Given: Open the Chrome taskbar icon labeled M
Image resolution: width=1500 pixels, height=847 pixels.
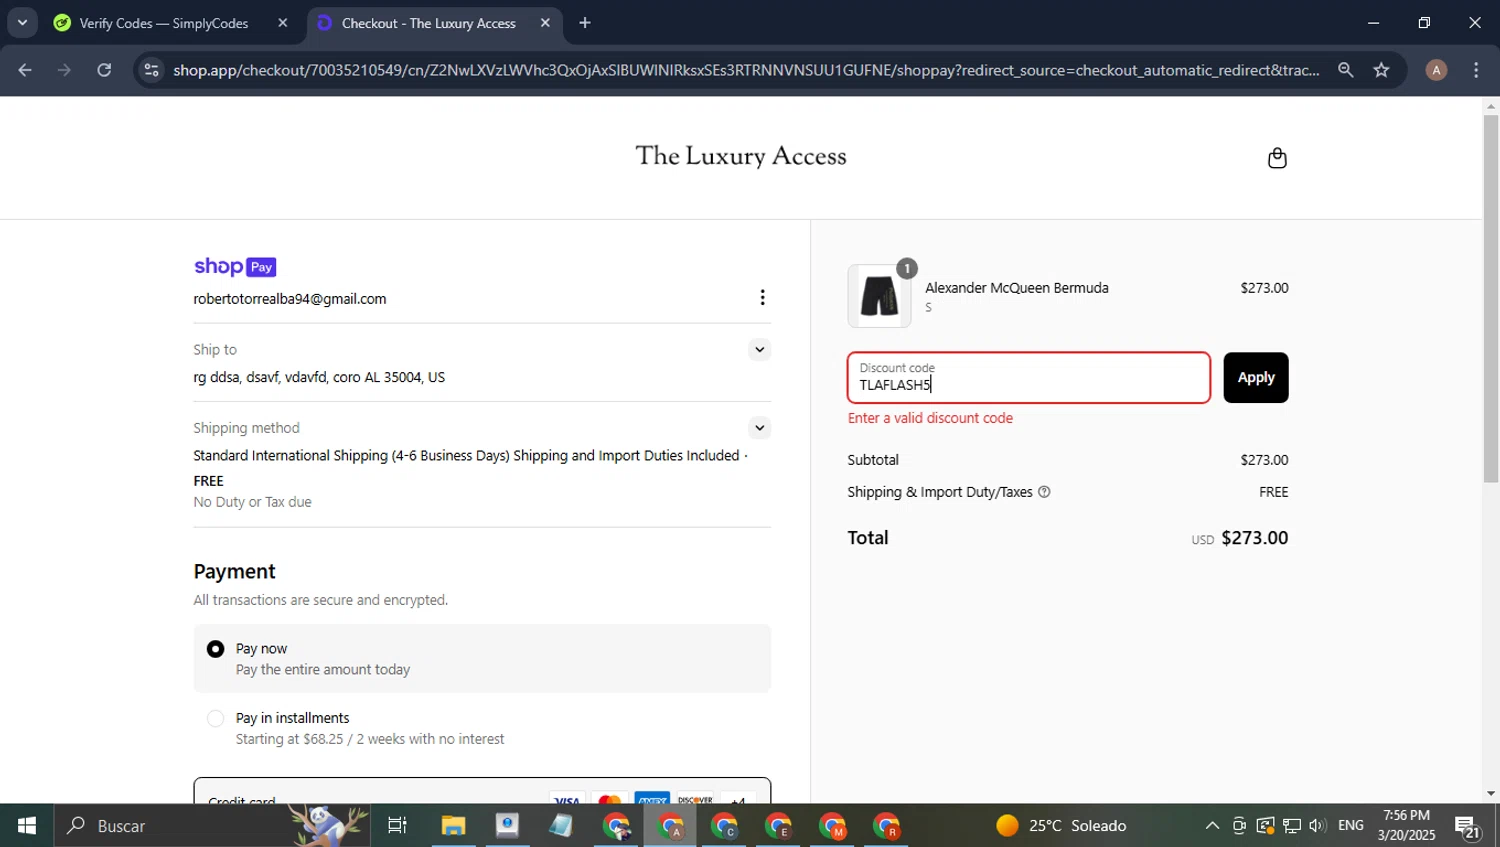Looking at the screenshot, I should (x=832, y=826).
